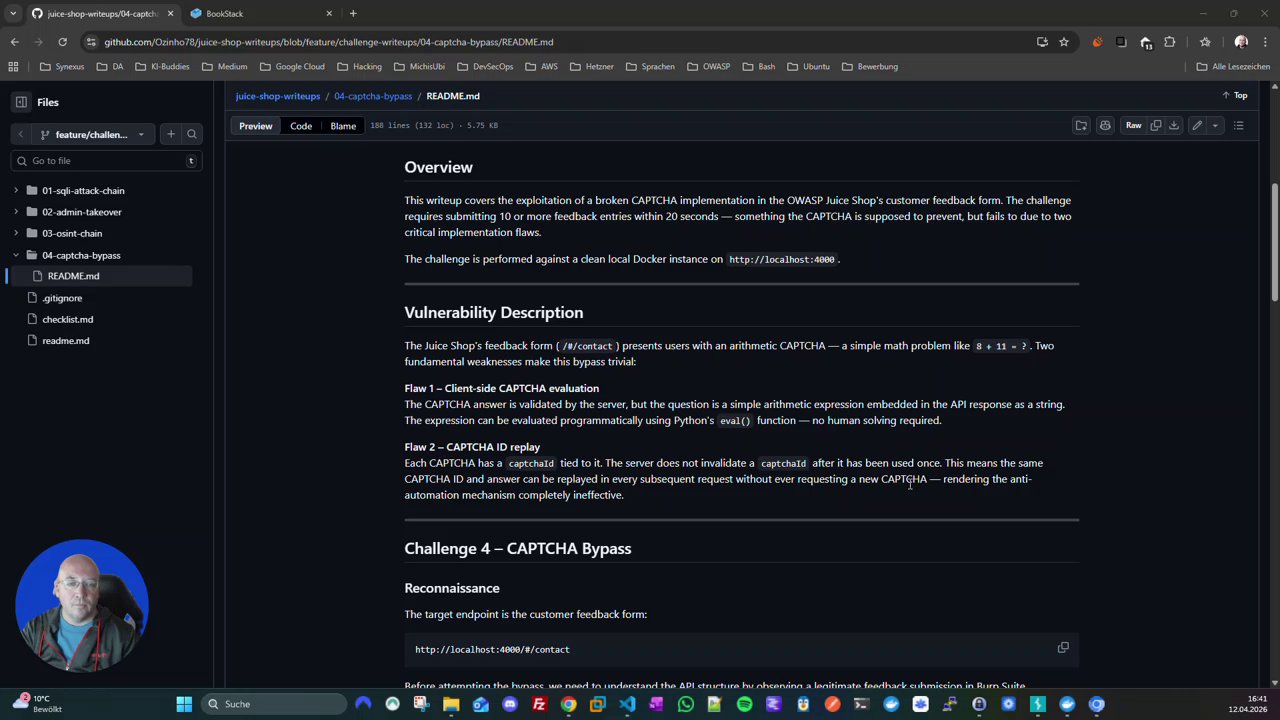
Task: Open the bookmarks apps grid icon
Action: pyautogui.click(x=13, y=66)
